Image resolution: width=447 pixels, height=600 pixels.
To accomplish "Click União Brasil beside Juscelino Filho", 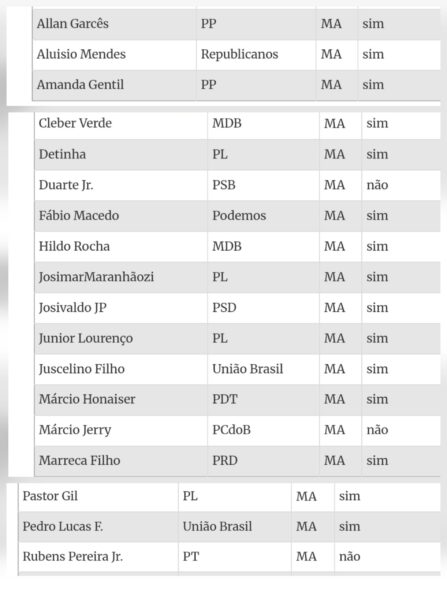I will click(248, 369).
